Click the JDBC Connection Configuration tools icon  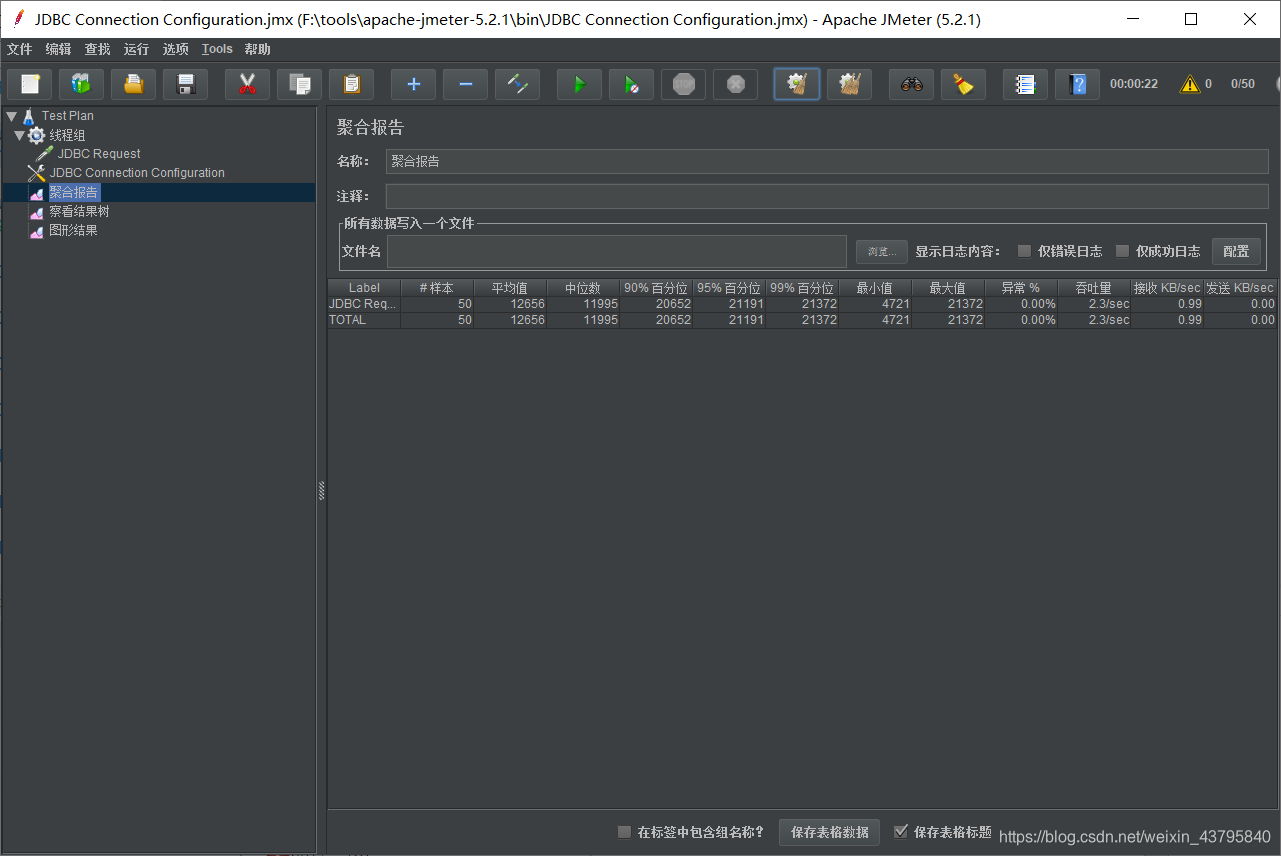(x=37, y=173)
